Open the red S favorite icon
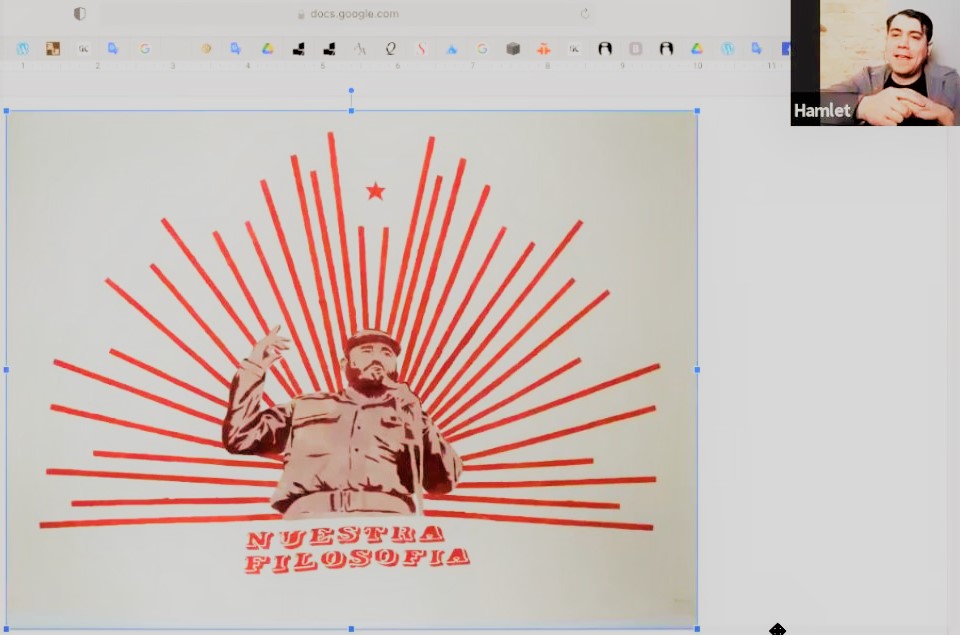This screenshot has height=635, width=960. [x=421, y=48]
